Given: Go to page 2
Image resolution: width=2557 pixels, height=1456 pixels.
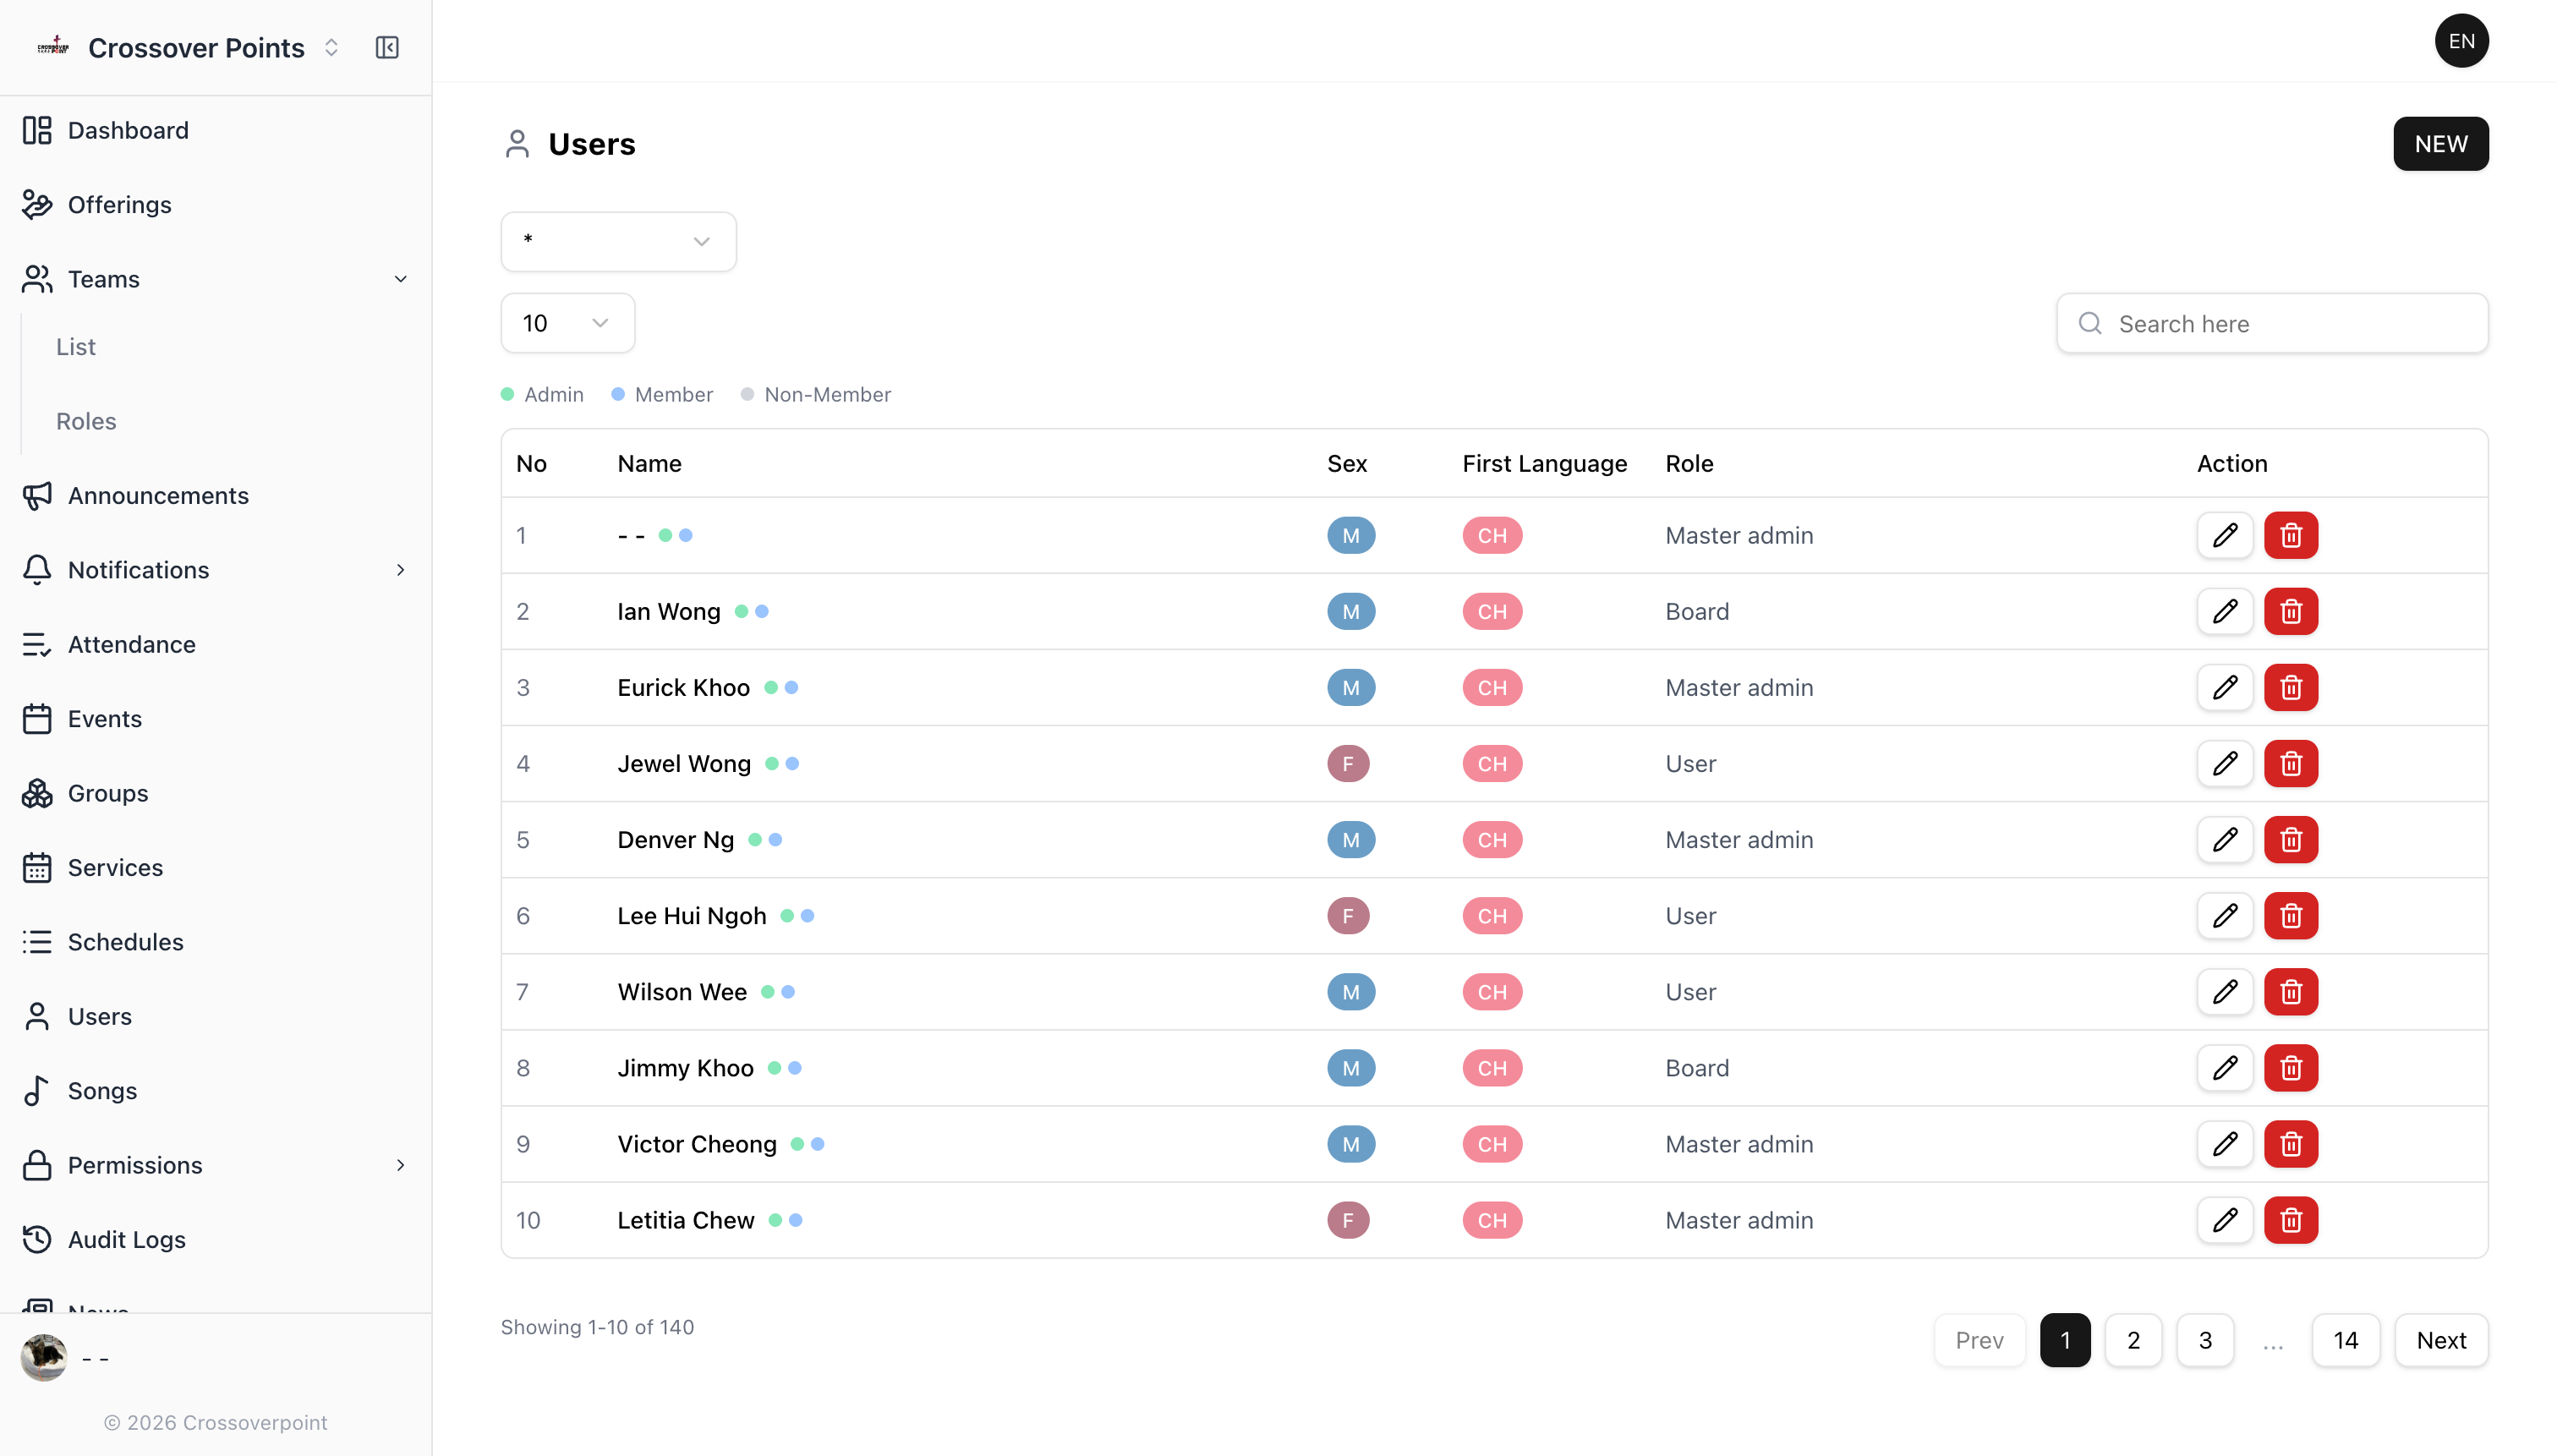Looking at the screenshot, I should (2133, 1340).
